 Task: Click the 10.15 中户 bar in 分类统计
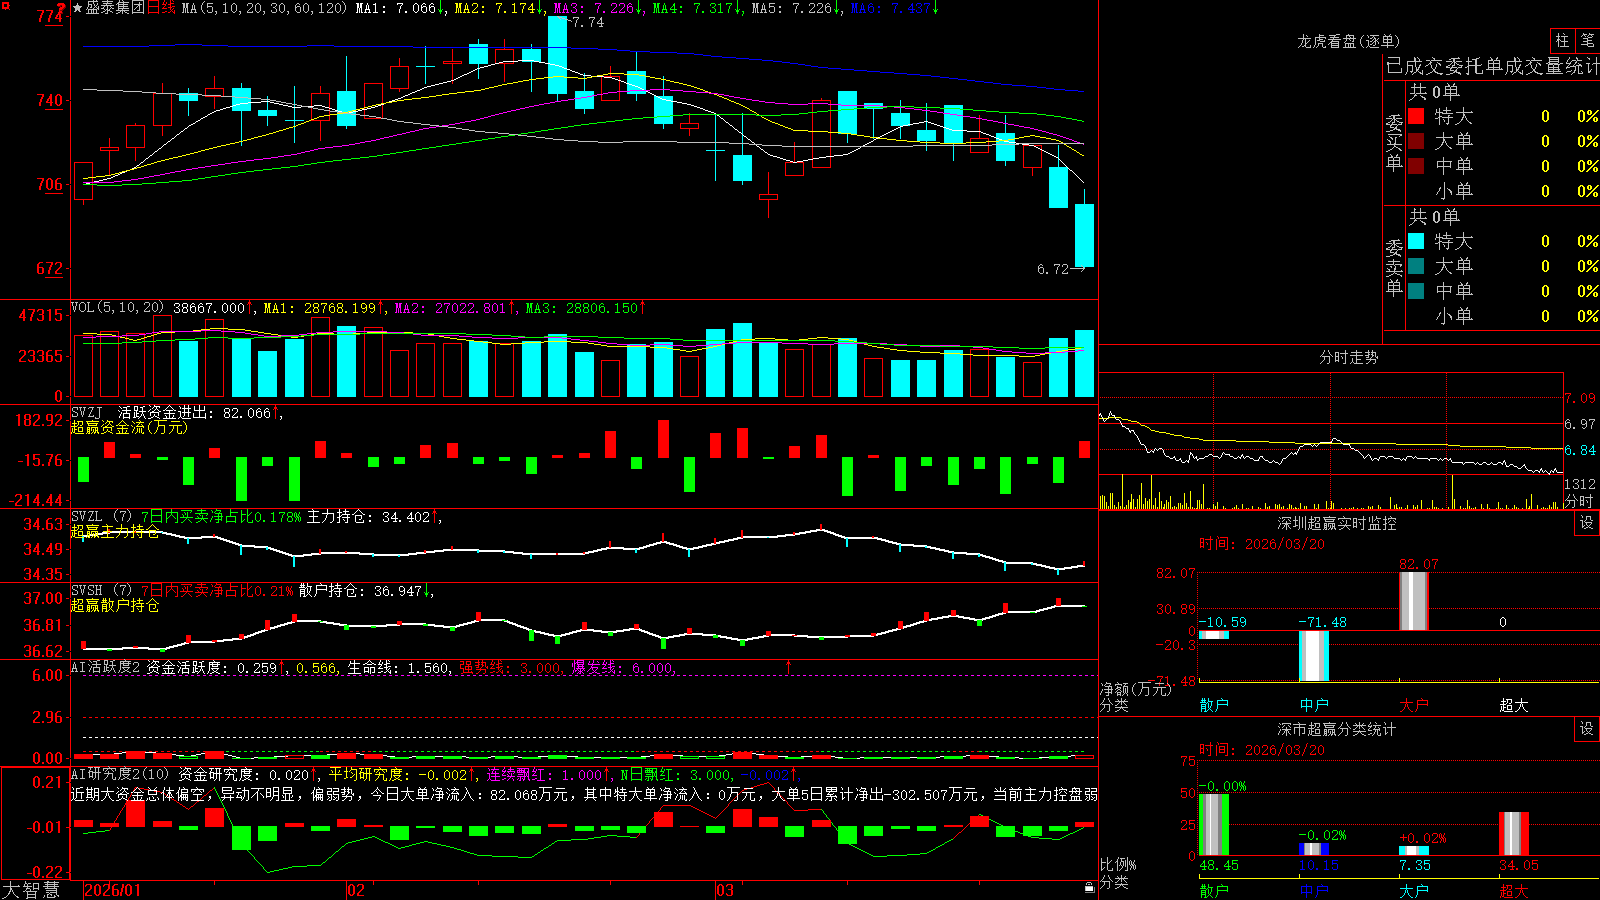(x=1314, y=849)
